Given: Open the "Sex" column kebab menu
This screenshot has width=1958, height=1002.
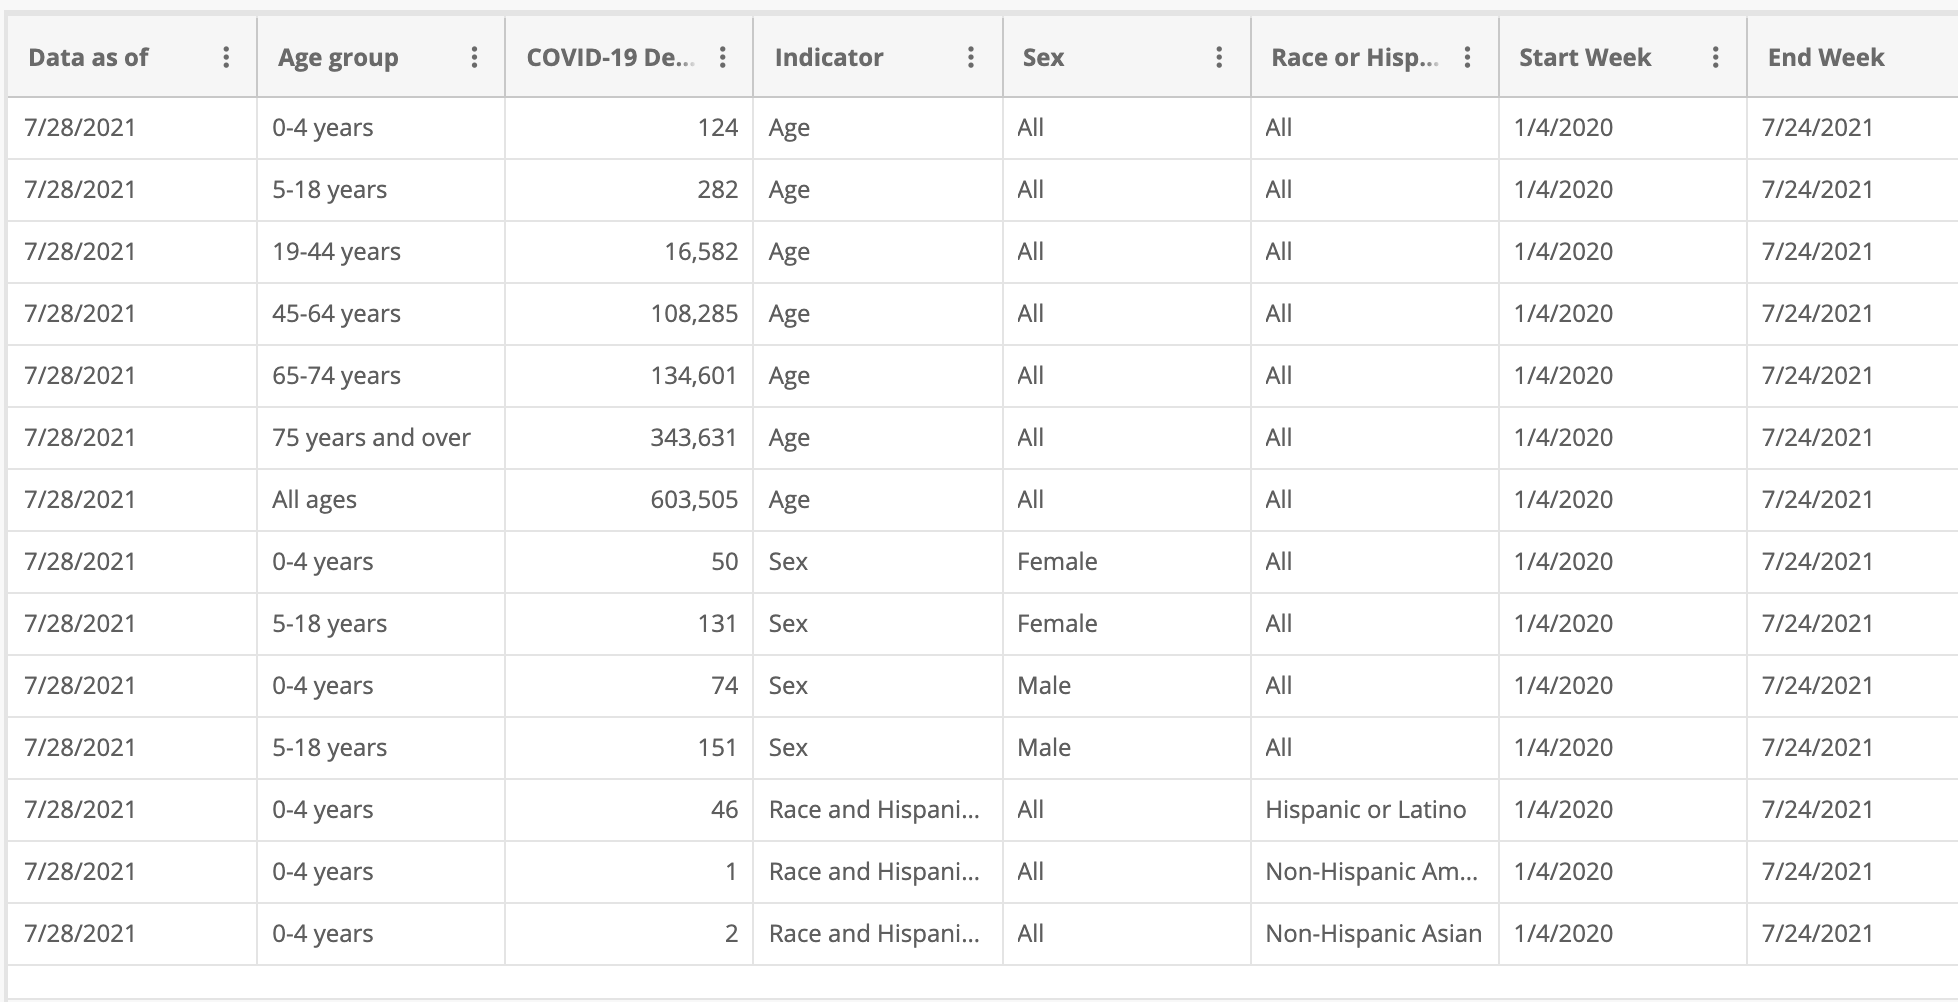Looking at the screenshot, I should pyautogui.click(x=1218, y=57).
